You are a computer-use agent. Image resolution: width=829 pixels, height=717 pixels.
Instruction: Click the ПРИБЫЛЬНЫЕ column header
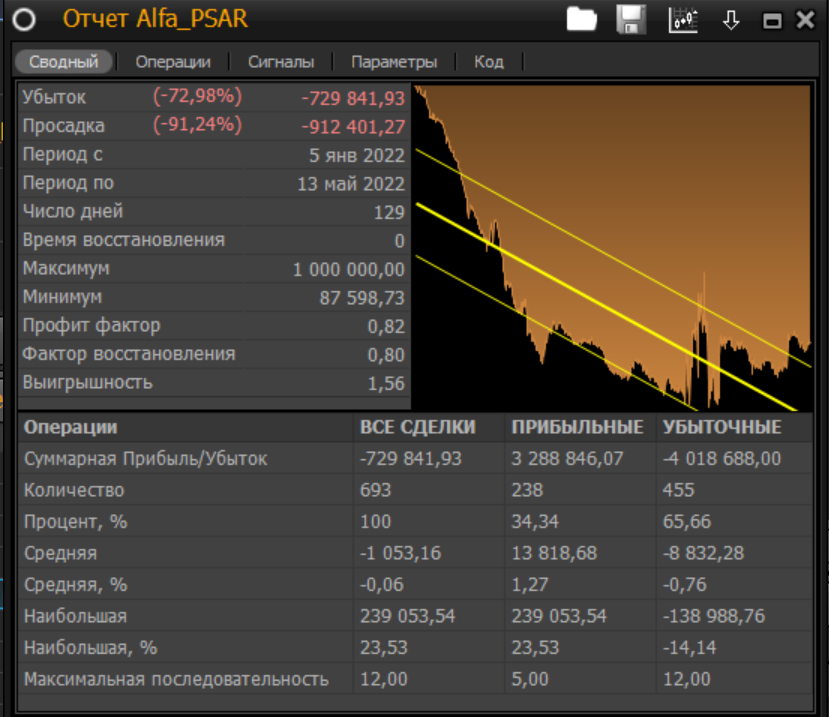point(577,427)
